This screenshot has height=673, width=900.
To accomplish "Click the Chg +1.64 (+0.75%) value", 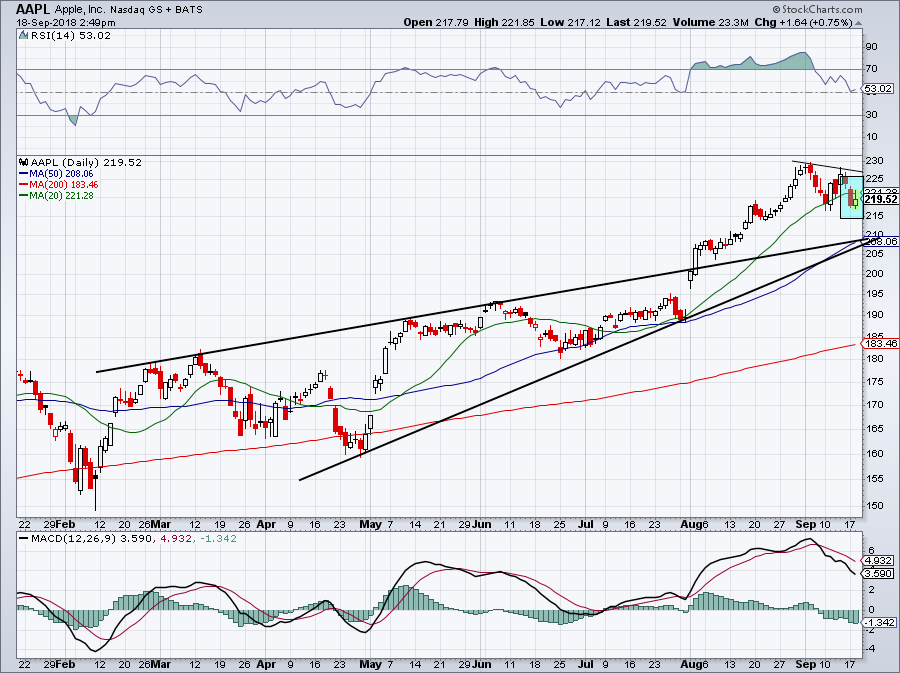I will [803, 22].
